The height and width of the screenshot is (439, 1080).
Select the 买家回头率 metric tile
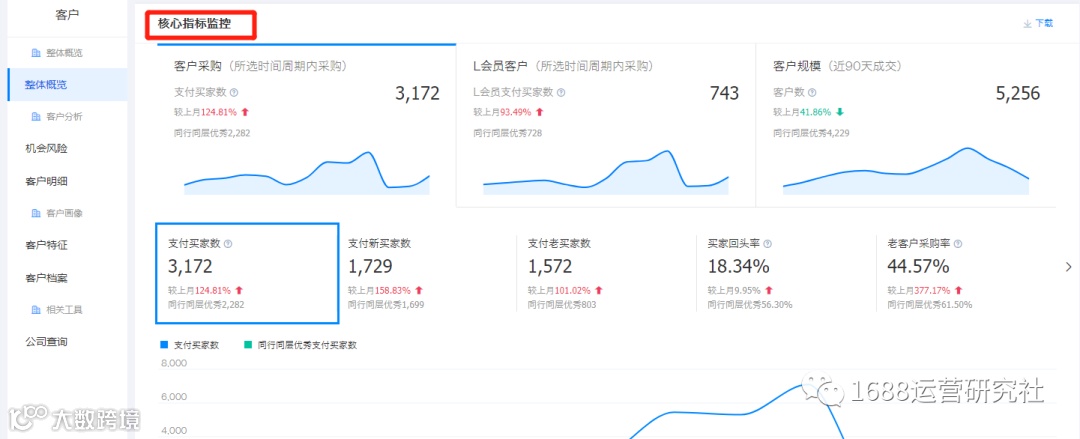tap(786, 273)
